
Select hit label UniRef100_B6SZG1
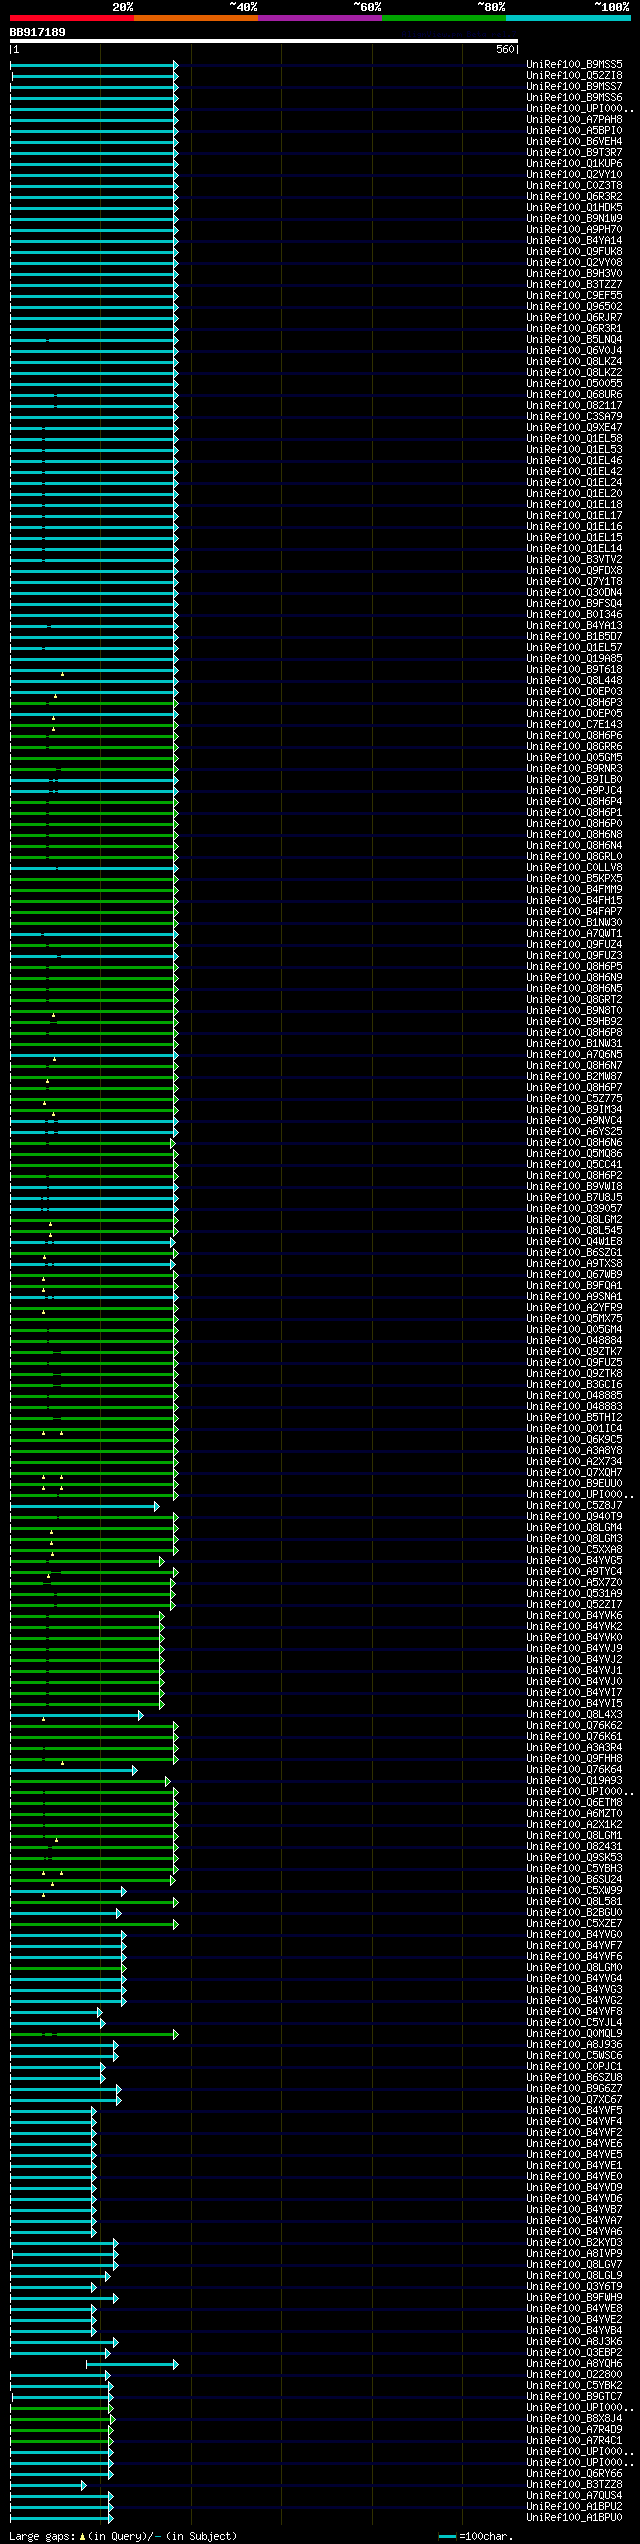tap(574, 1253)
